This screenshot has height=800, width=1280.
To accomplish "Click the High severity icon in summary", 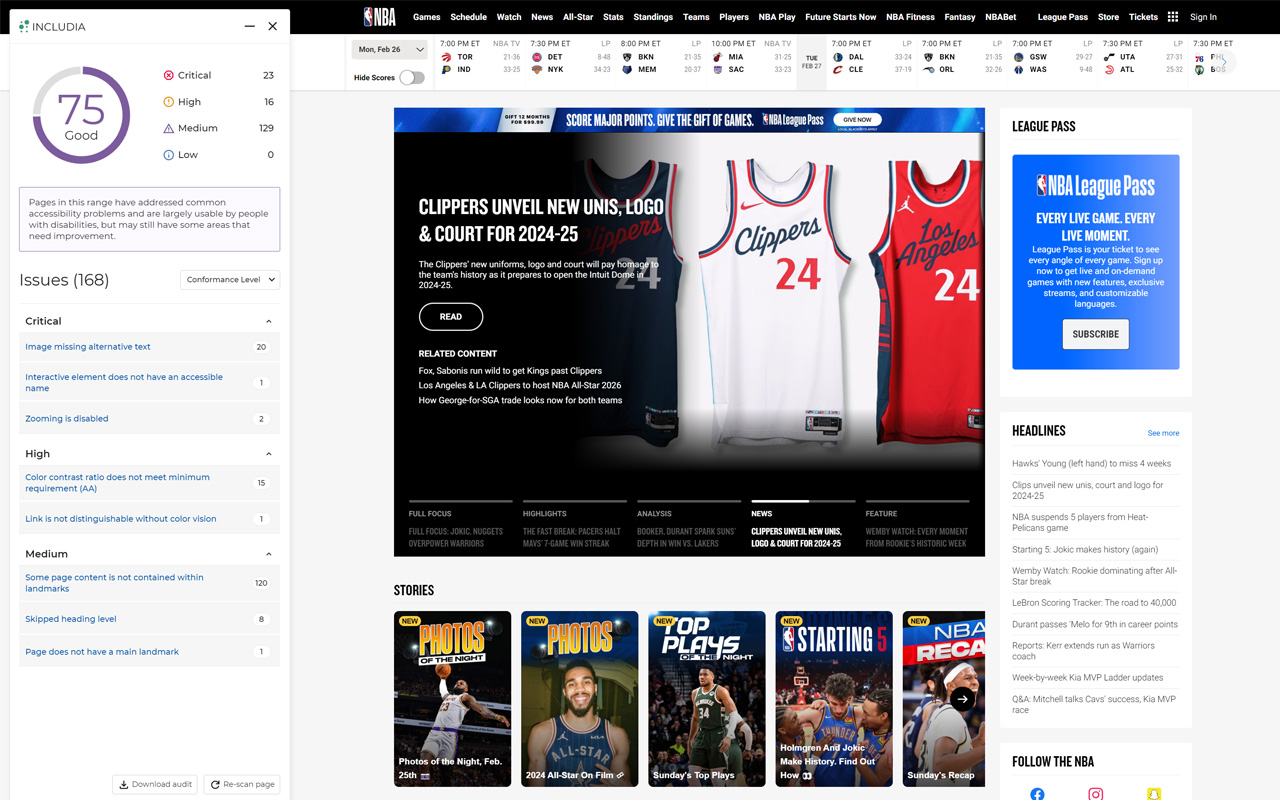I will (168, 102).
